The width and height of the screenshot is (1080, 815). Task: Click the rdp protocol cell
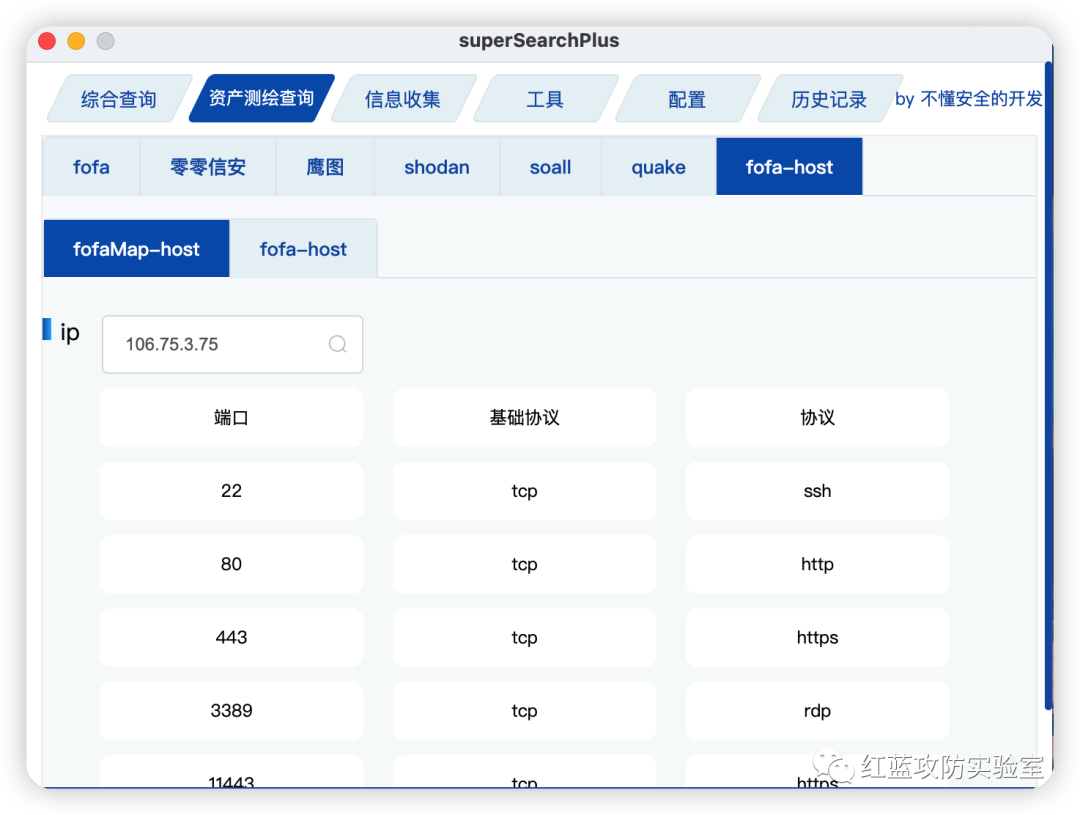(818, 710)
